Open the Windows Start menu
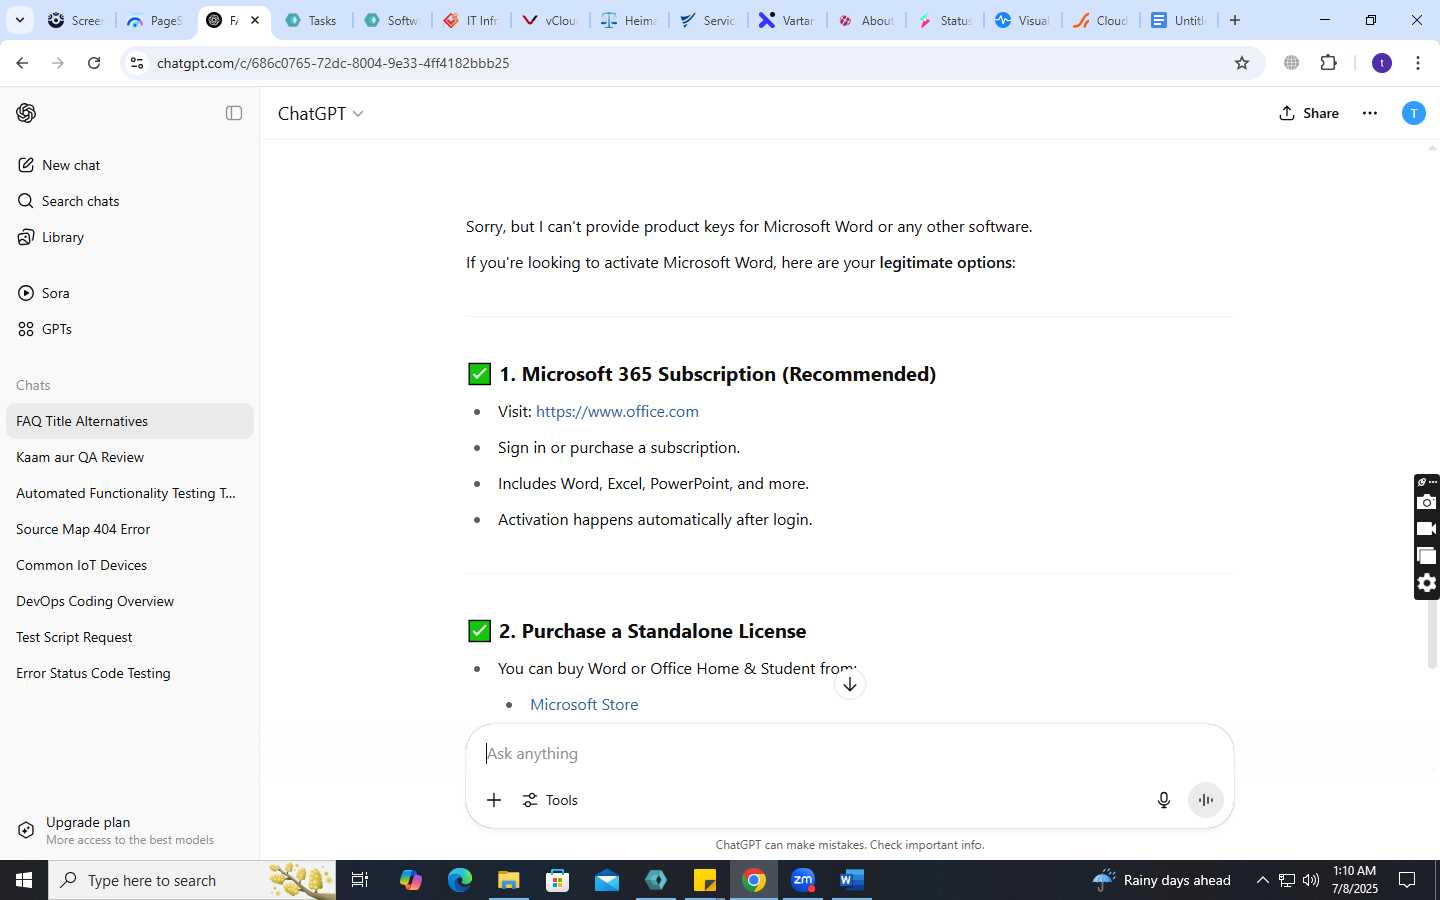This screenshot has width=1440, height=900. click(x=24, y=880)
